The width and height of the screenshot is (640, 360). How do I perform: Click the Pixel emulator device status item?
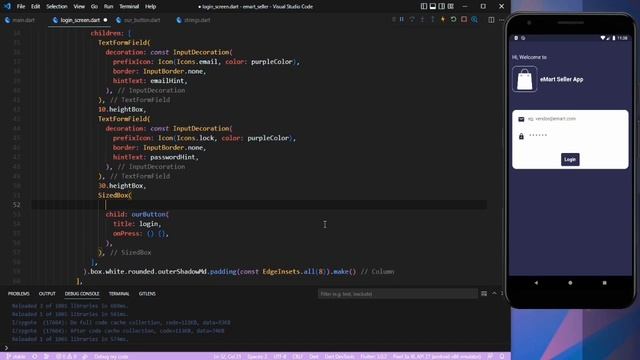click(437, 356)
